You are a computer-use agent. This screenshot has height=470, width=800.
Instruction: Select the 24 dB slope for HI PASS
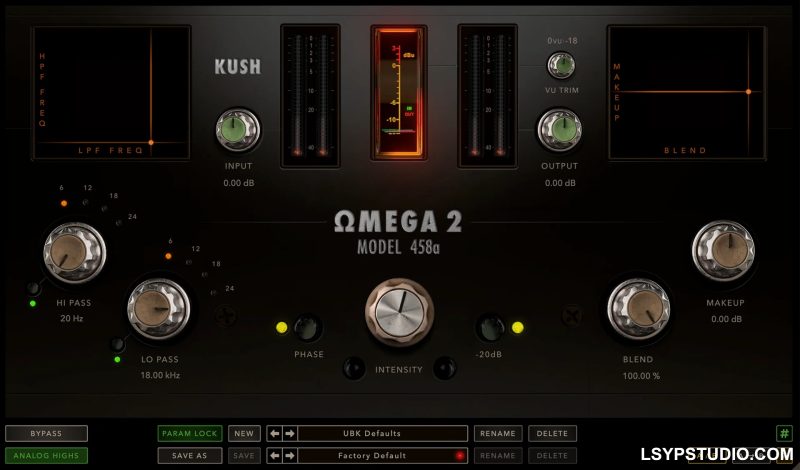(x=119, y=223)
